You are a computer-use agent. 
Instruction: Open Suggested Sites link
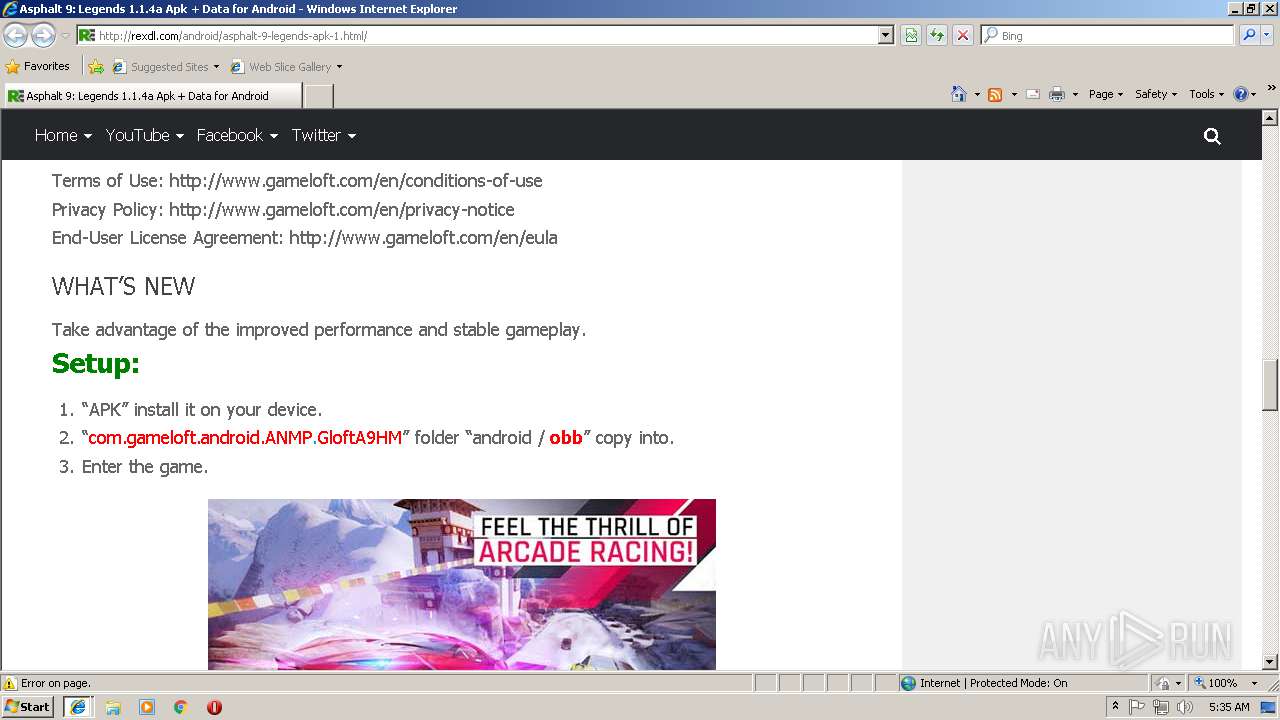[165, 67]
